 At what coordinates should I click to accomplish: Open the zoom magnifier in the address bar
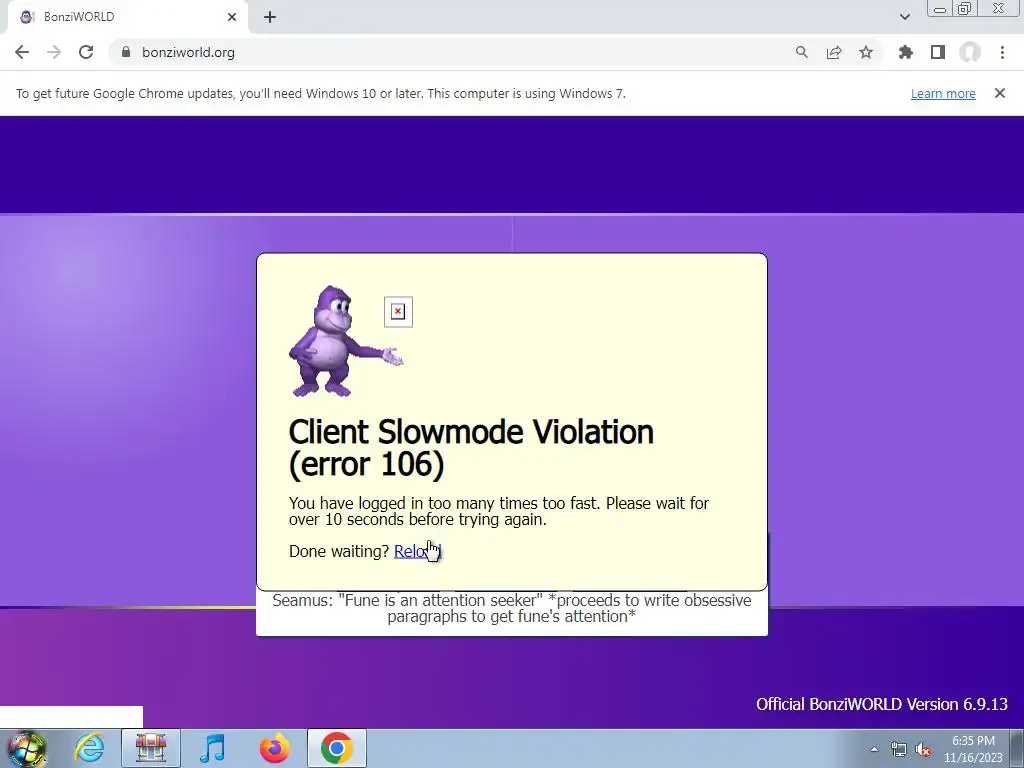[x=801, y=52]
